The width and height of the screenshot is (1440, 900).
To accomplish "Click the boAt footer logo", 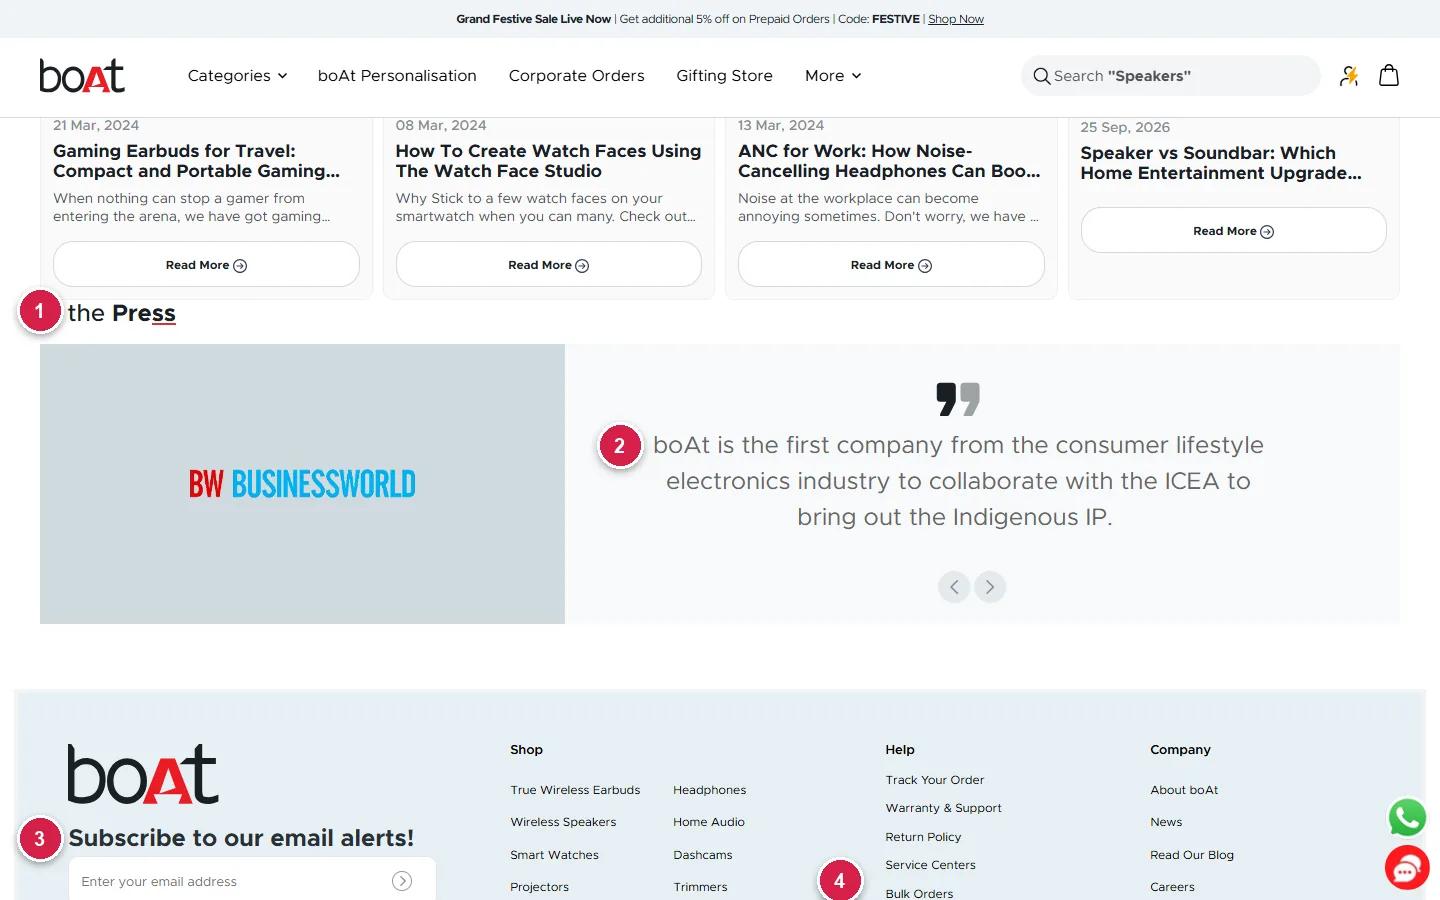I will click(x=143, y=774).
